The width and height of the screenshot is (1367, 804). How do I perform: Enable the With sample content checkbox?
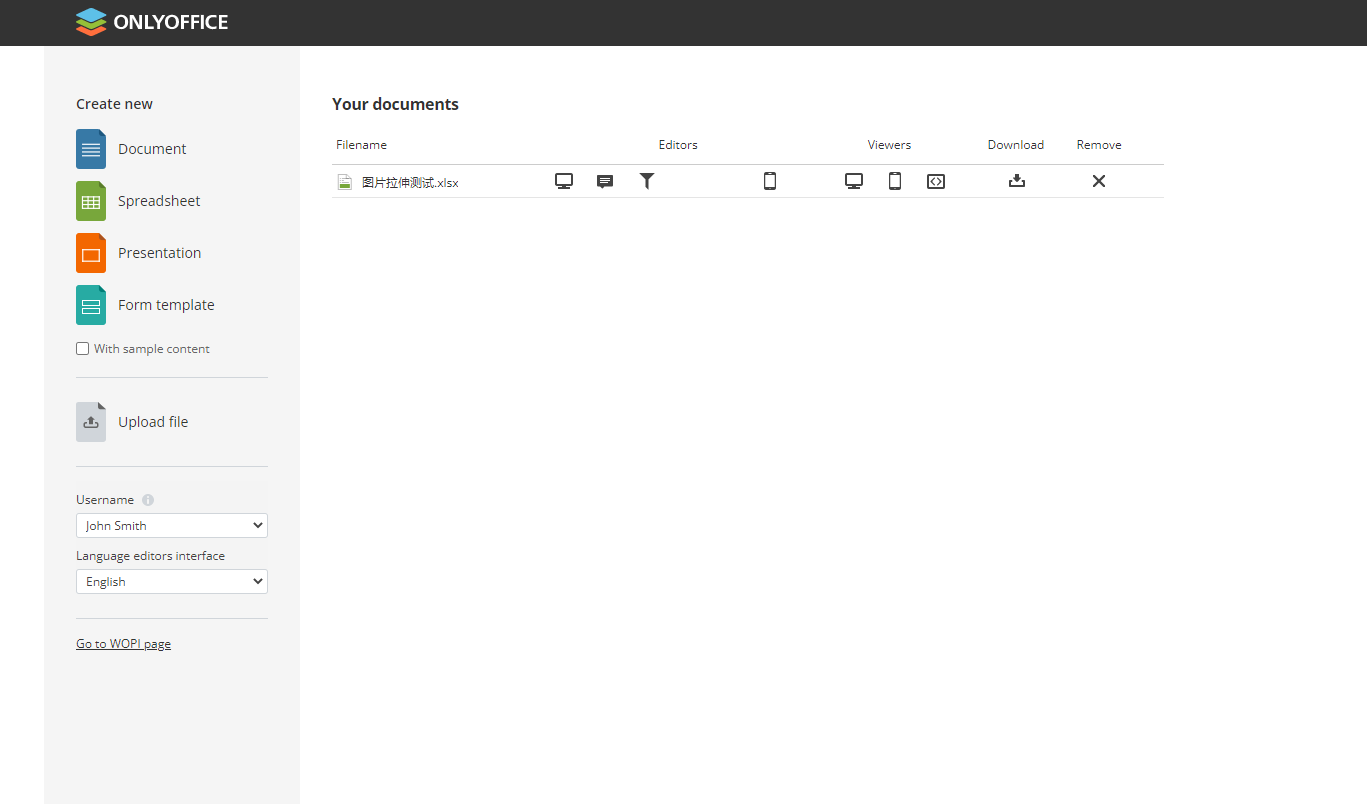pos(82,348)
